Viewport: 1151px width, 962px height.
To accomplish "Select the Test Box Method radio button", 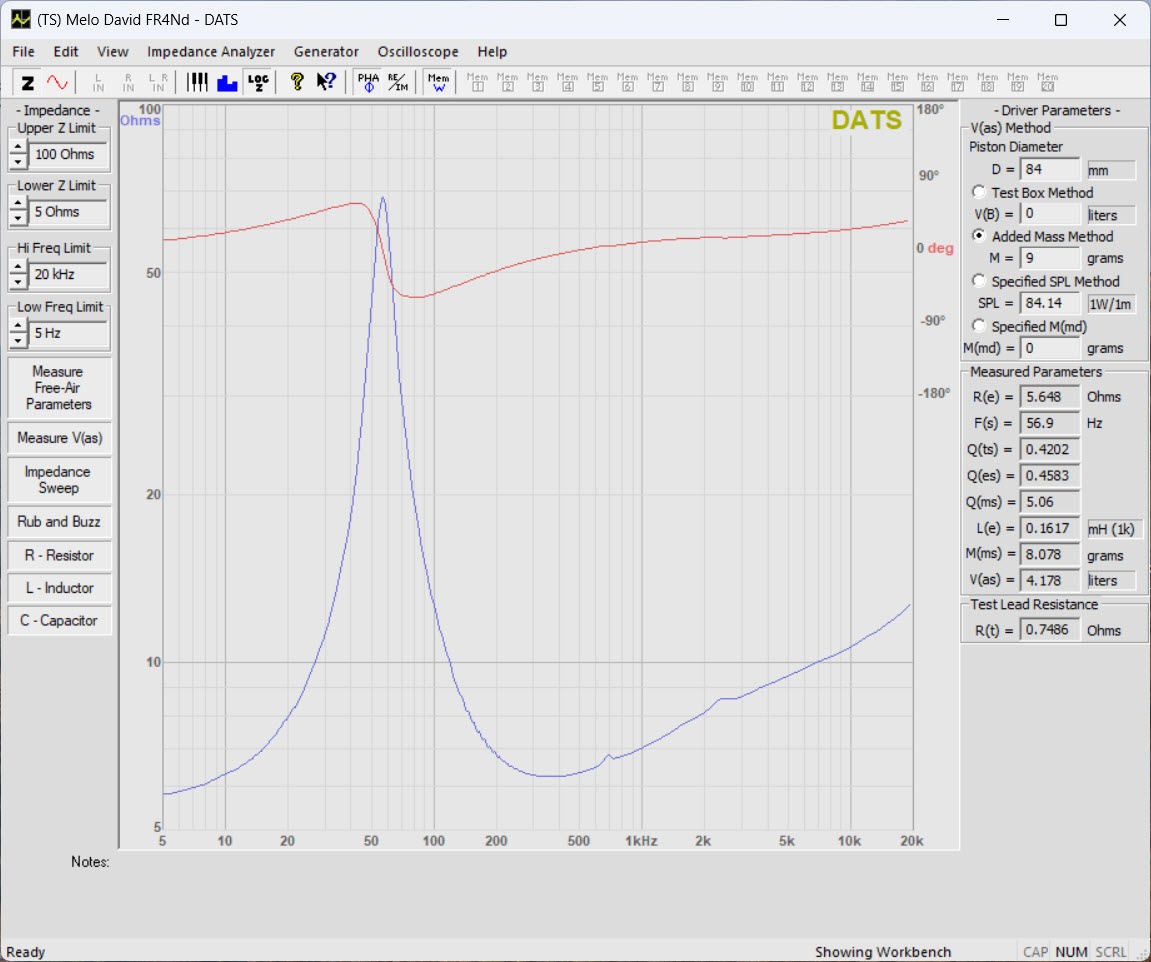I will click(x=979, y=192).
